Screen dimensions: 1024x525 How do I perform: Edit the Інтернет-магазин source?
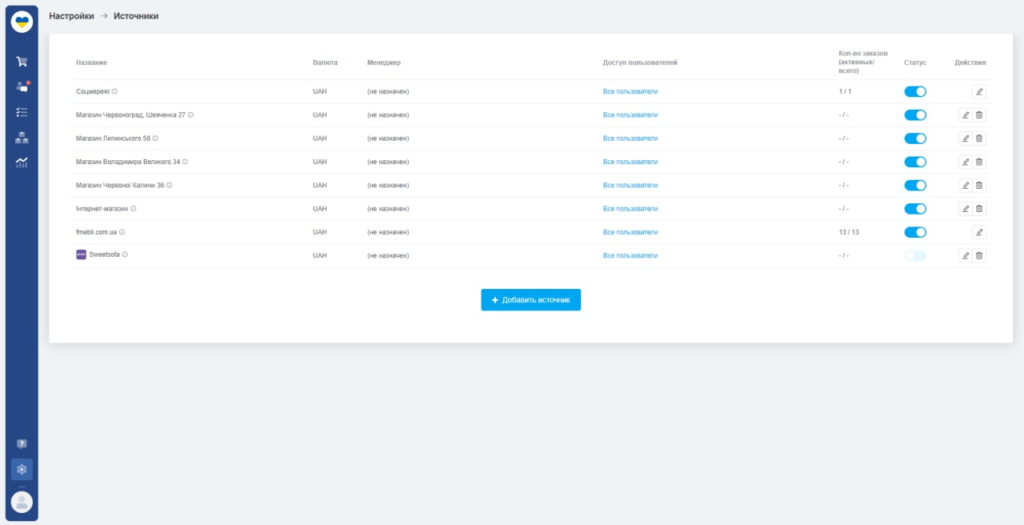pyautogui.click(x=965, y=209)
